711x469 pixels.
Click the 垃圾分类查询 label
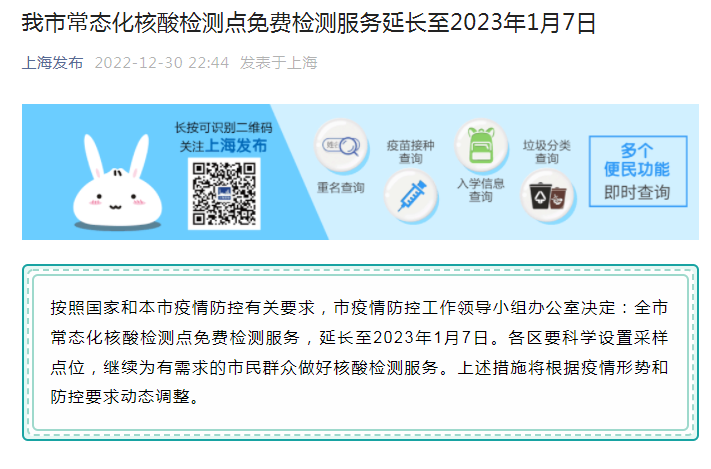pyautogui.click(x=546, y=152)
